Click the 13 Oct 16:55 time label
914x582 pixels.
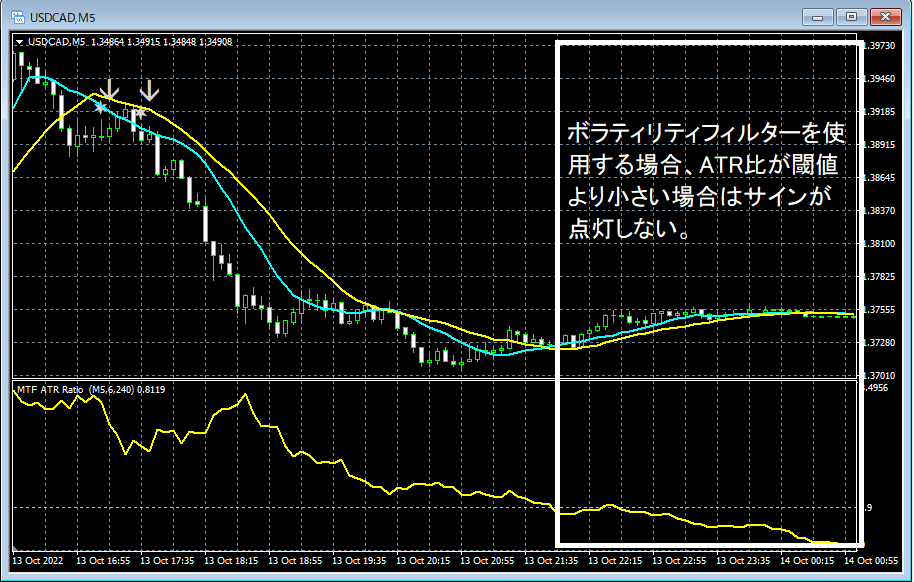103,561
